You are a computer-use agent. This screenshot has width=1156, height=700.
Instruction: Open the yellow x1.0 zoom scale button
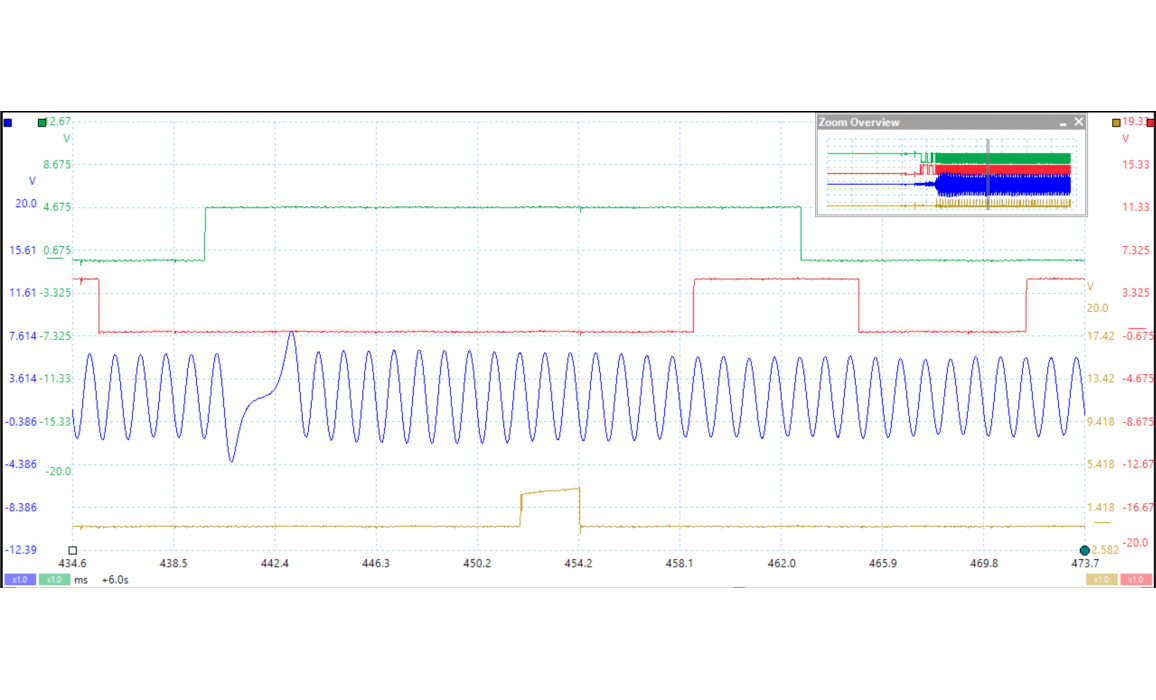1100,580
